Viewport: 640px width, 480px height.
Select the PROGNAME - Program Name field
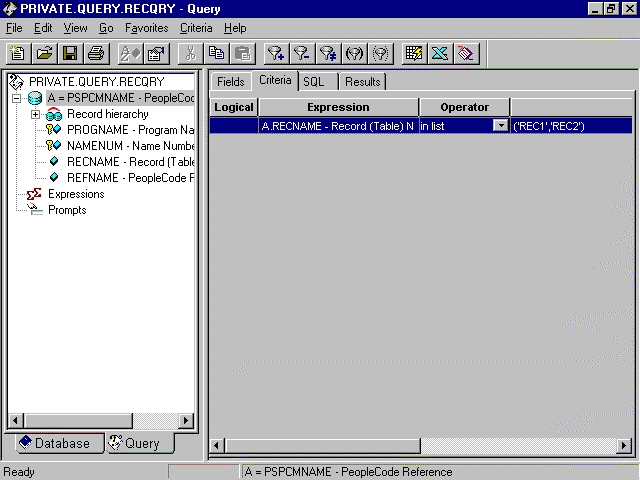(x=131, y=130)
